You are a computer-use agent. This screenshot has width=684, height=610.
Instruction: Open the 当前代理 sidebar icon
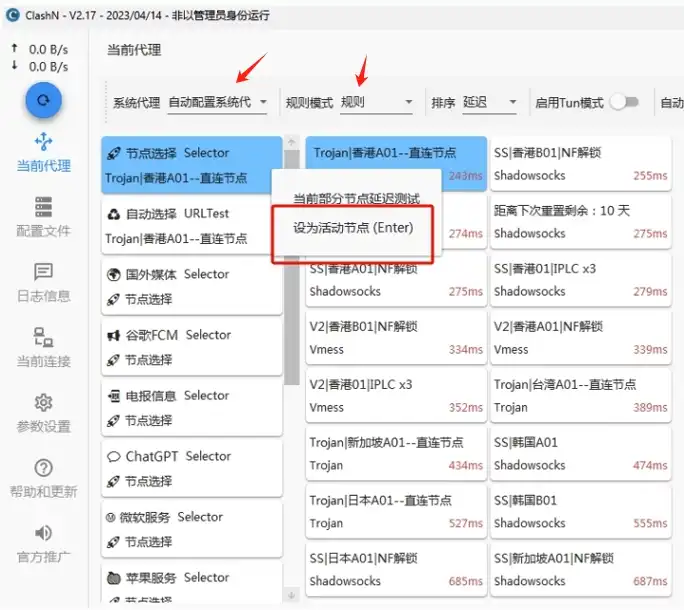[x=44, y=142]
